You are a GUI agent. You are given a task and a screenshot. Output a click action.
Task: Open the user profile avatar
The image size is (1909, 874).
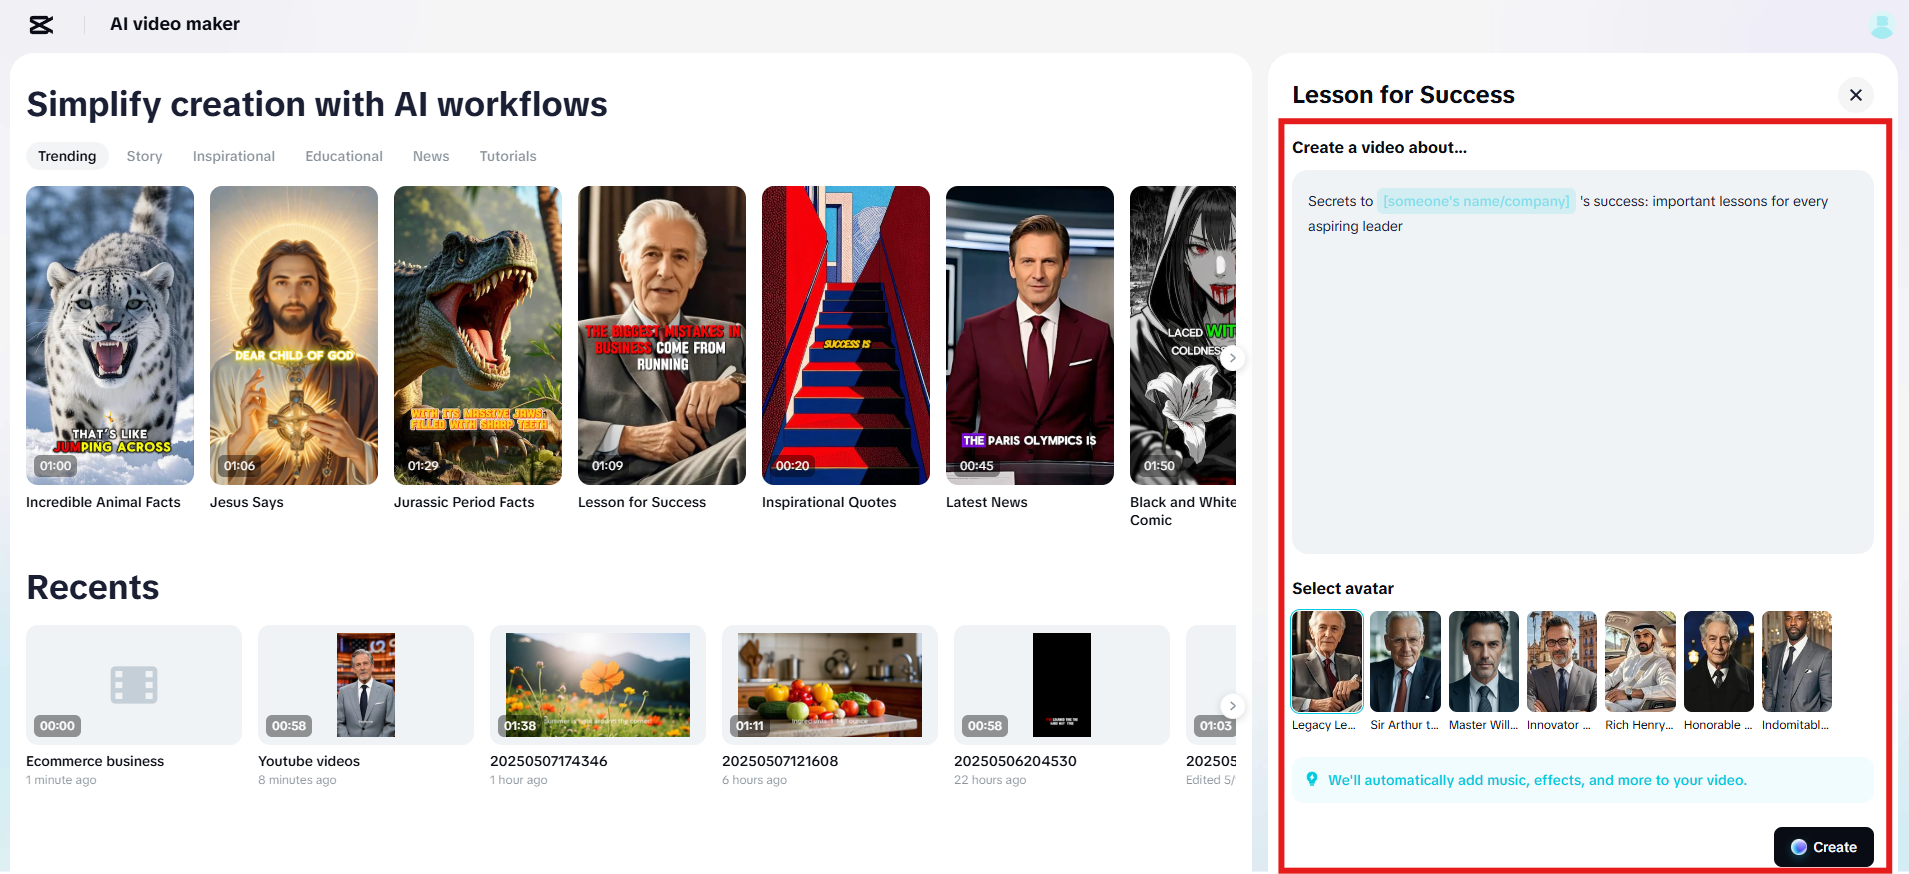(1881, 26)
